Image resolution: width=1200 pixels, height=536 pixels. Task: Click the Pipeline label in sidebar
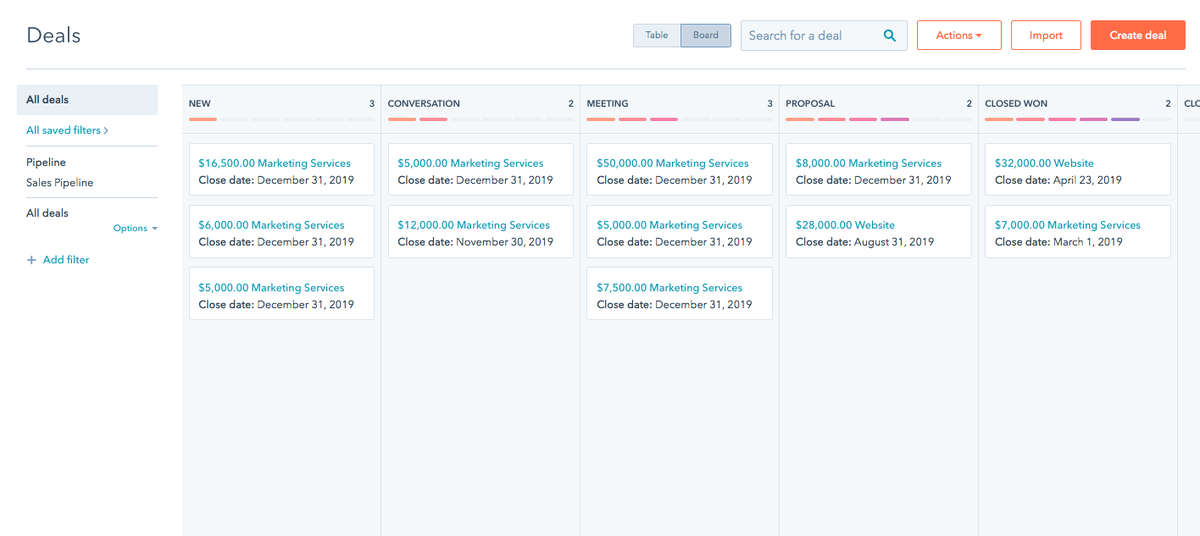[46, 162]
